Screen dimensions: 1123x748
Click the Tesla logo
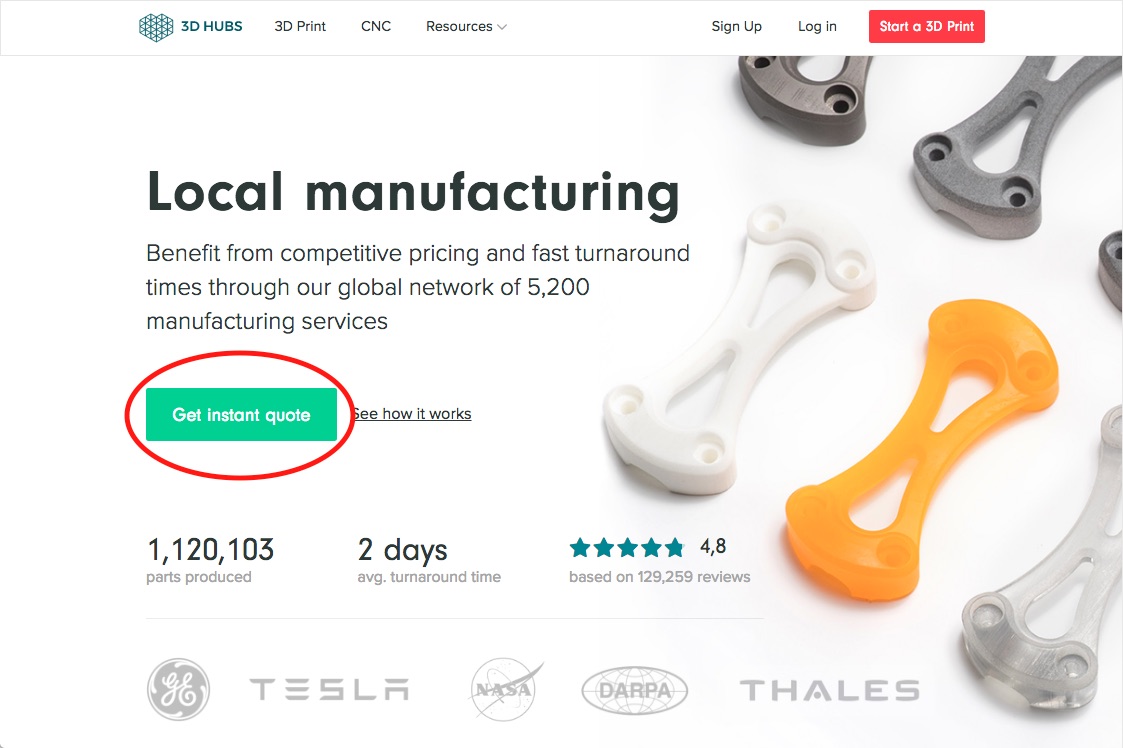click(x=328, y=689)
